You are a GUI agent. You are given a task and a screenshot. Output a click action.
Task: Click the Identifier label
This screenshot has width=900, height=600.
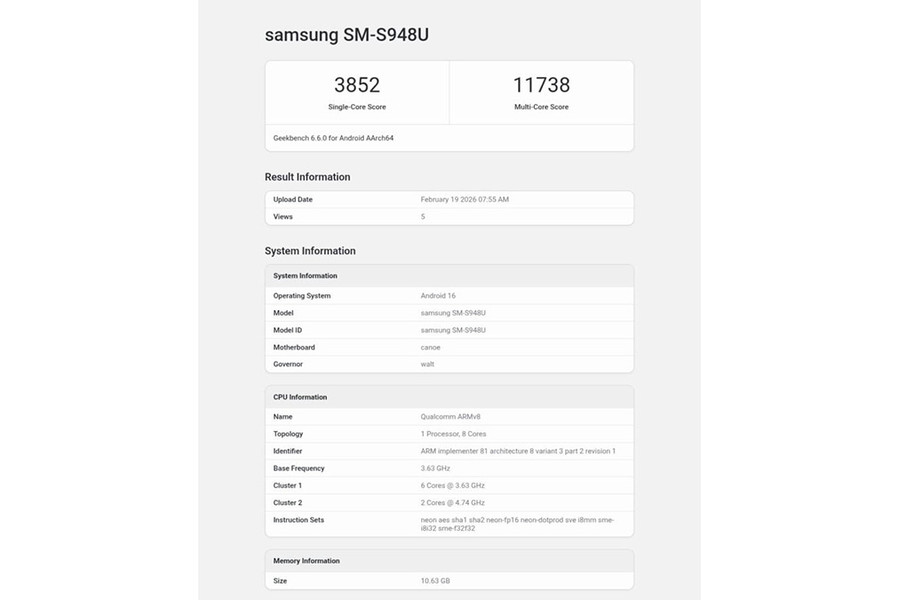click(288, 451)
